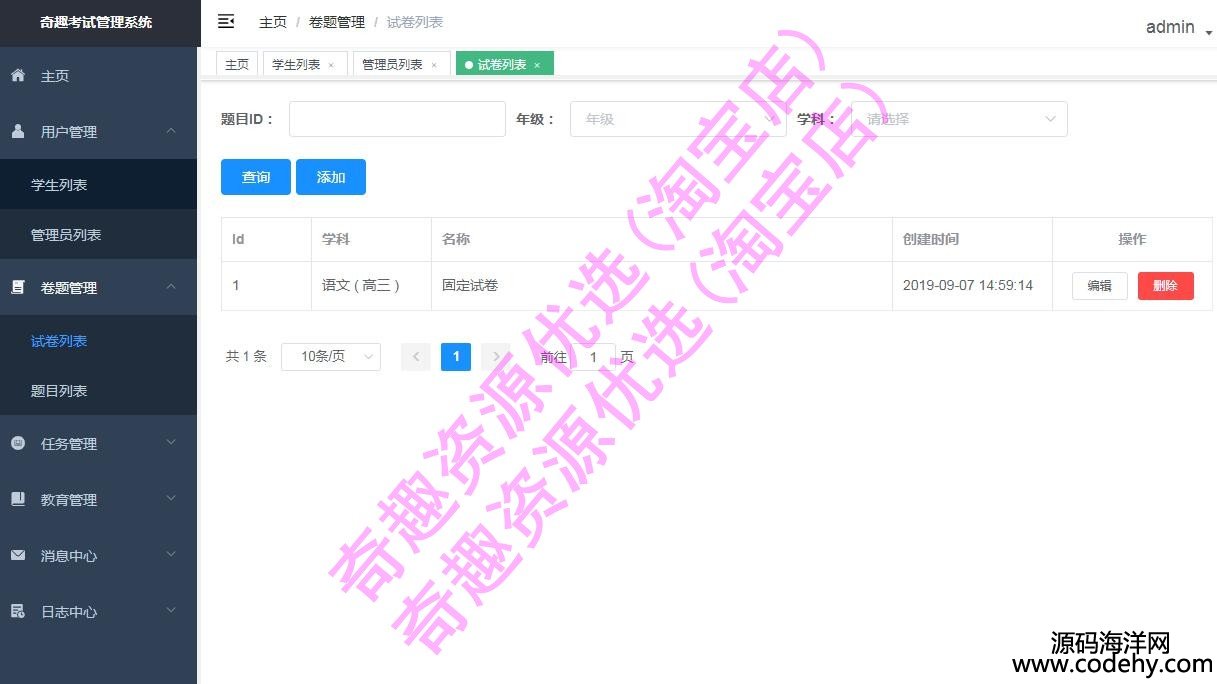Click the task icon beside 任务管理
Viewport: 1217px width, 684px height.
pyautogui.click(x=18, y=443)
